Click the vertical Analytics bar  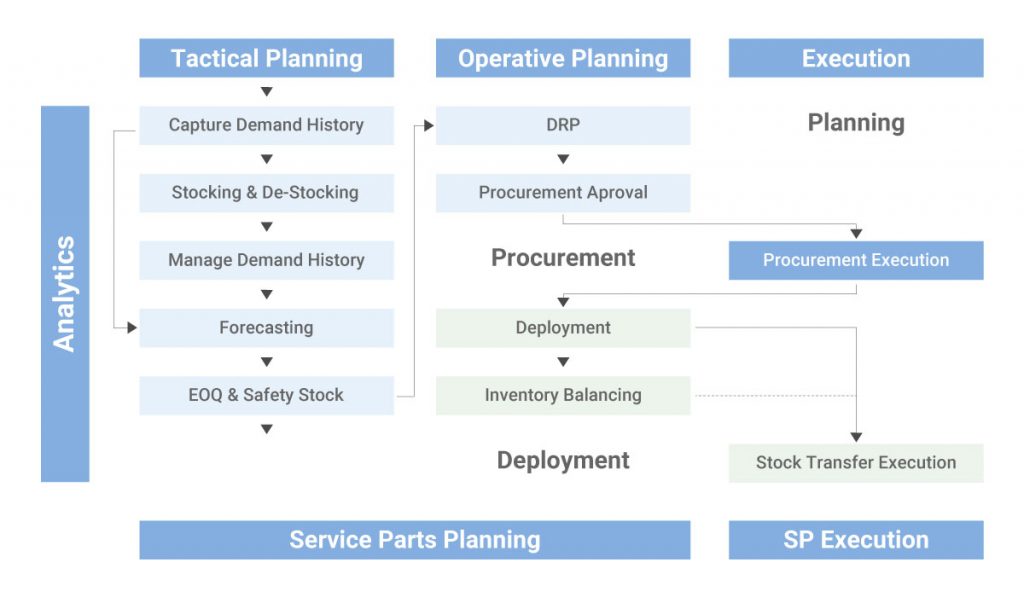pos(65,294)
